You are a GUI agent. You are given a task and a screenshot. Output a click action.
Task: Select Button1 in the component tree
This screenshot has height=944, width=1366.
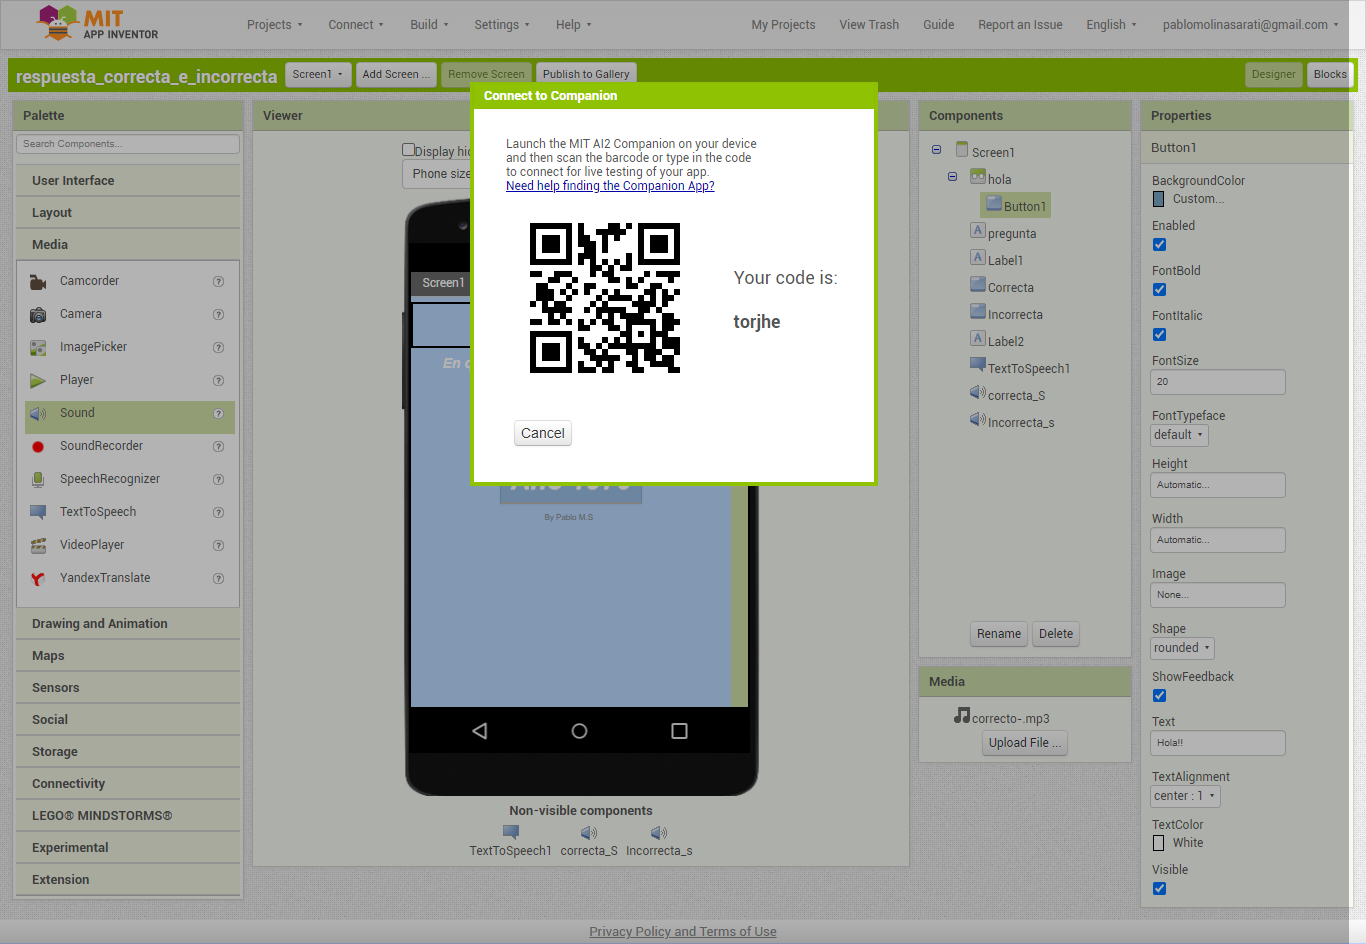point(1016,206)
